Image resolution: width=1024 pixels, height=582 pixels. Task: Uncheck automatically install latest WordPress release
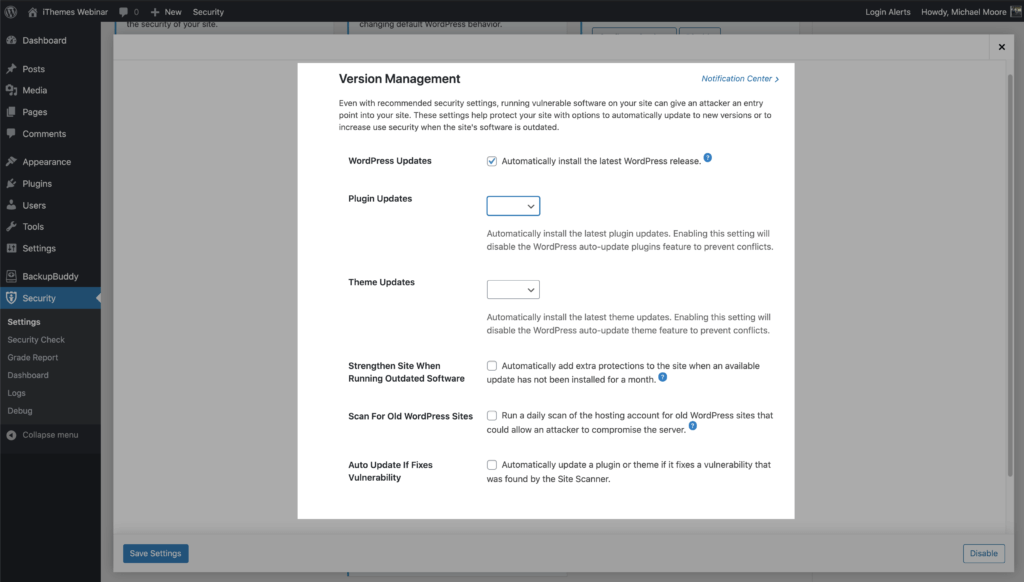(x=492, y=161)
